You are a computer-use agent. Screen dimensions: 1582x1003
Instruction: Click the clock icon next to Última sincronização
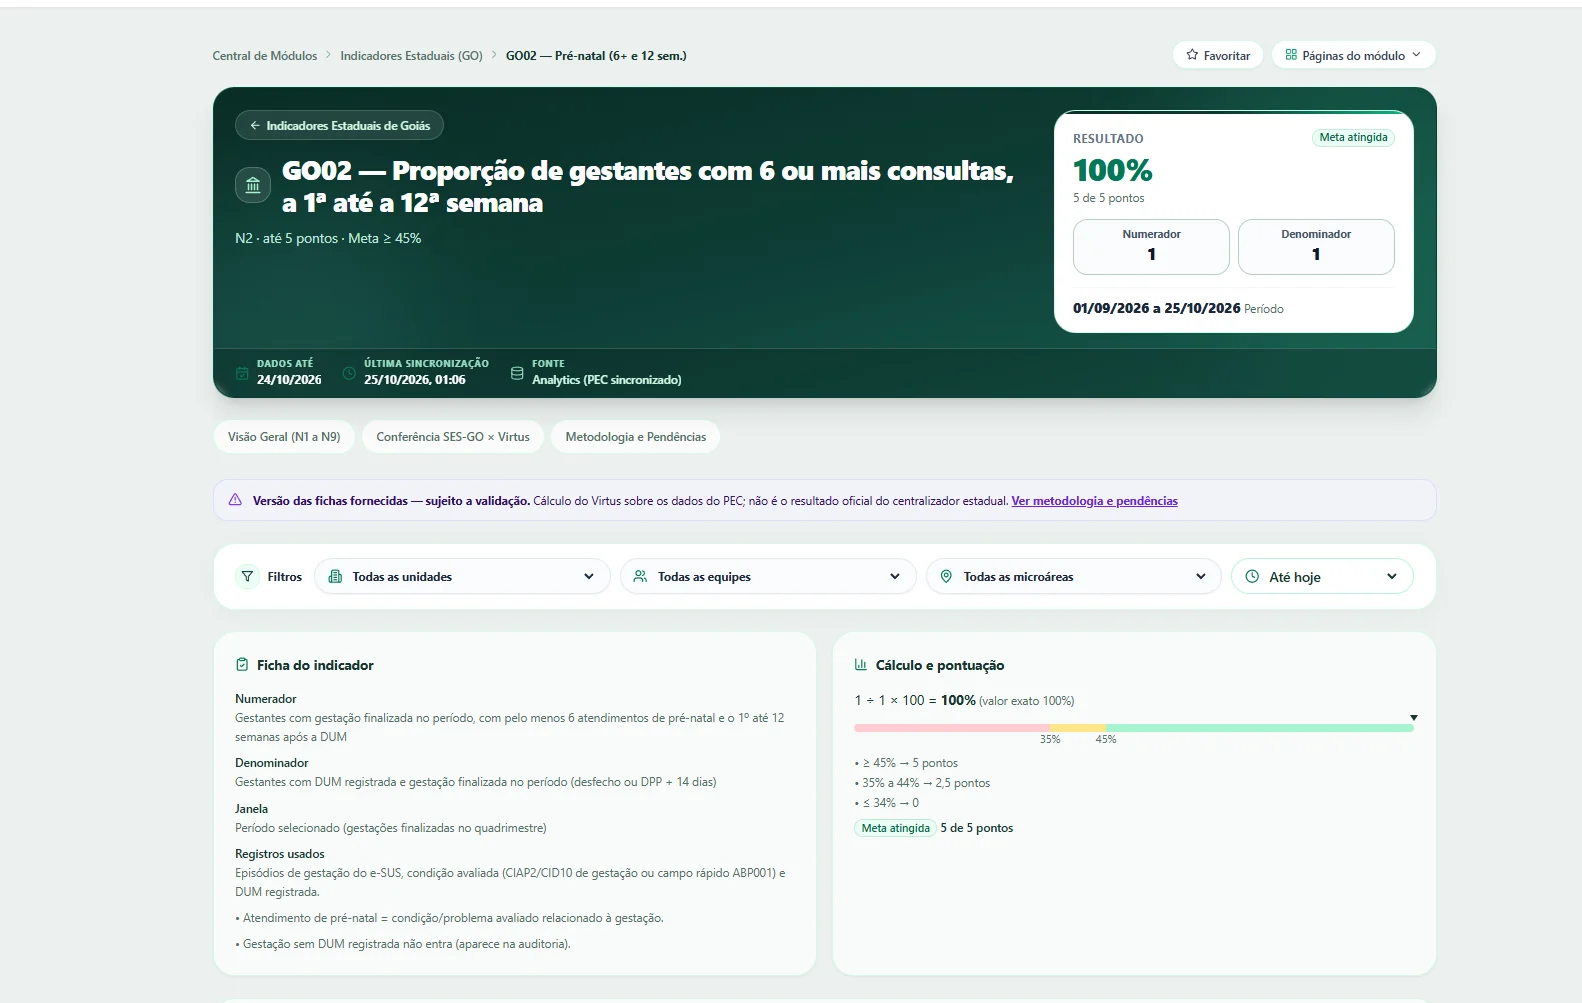pos(349,373)
